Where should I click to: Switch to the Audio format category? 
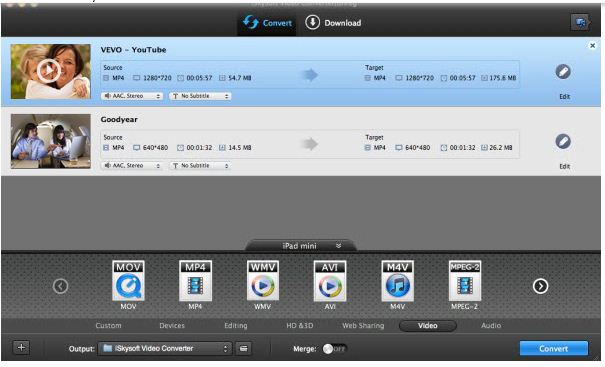click(491, 326)
